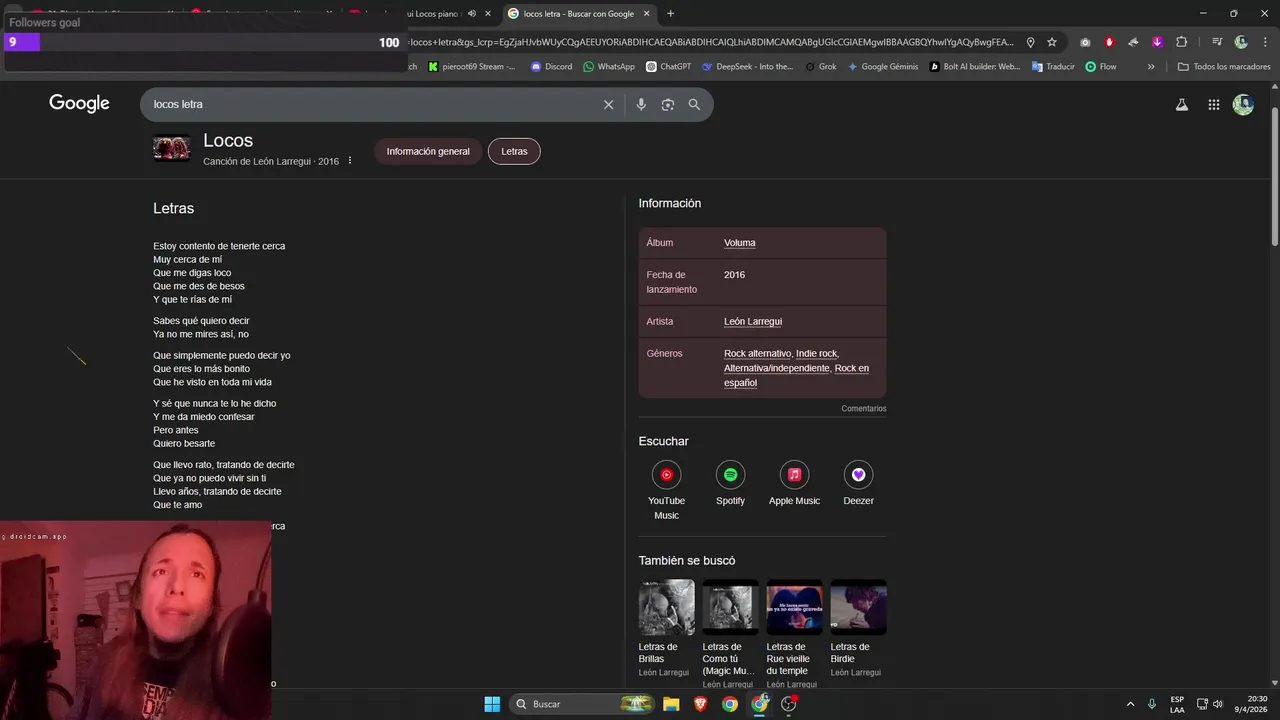The image size is (1280, 720).
Task: Open the pink download extension icon
Action: [1157, 42]
